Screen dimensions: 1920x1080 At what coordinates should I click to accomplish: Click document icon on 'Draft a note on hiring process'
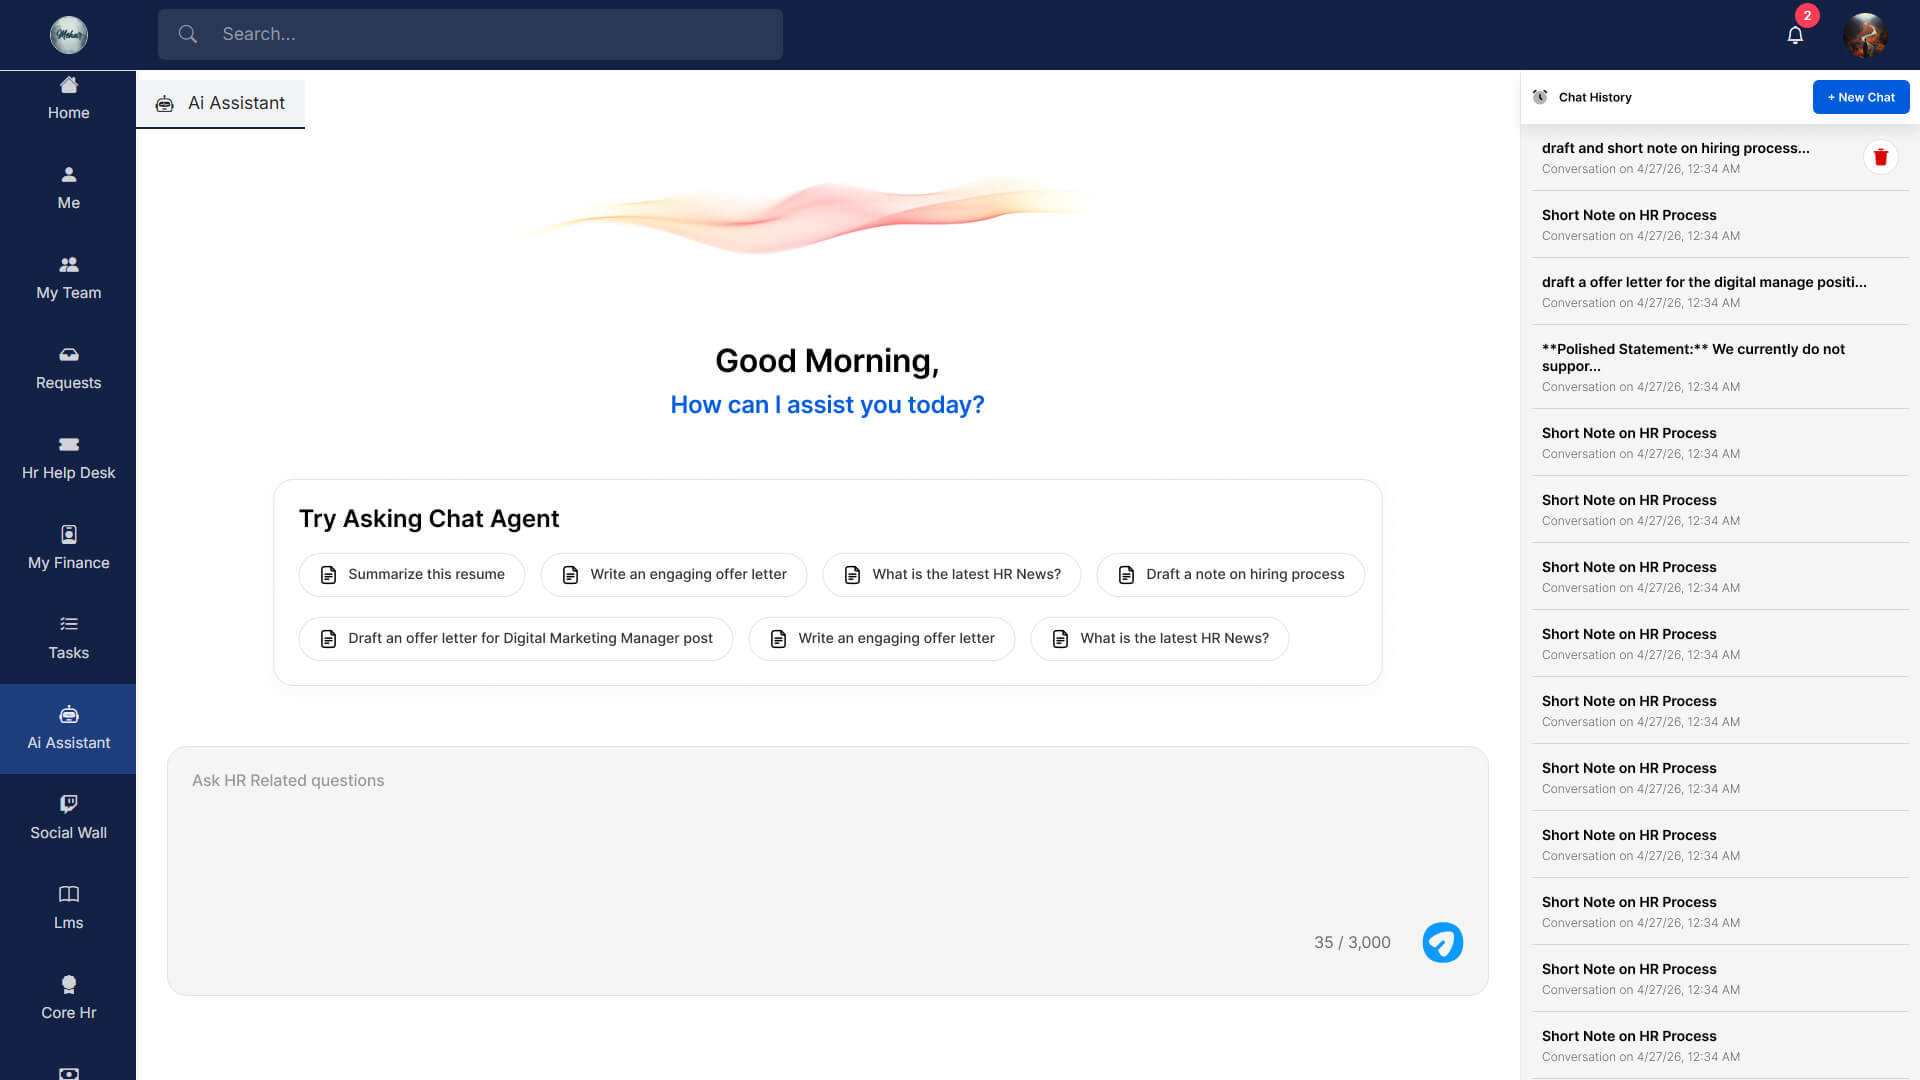(1126, 575)
